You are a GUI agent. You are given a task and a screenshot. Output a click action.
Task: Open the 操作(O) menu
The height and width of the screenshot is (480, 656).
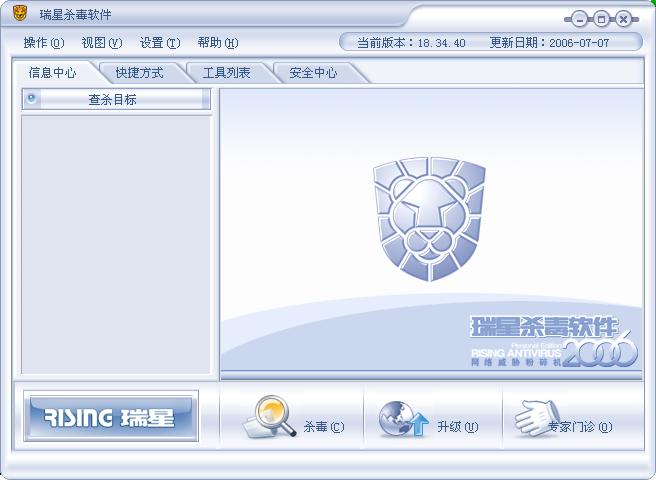(x=44, y=43)
